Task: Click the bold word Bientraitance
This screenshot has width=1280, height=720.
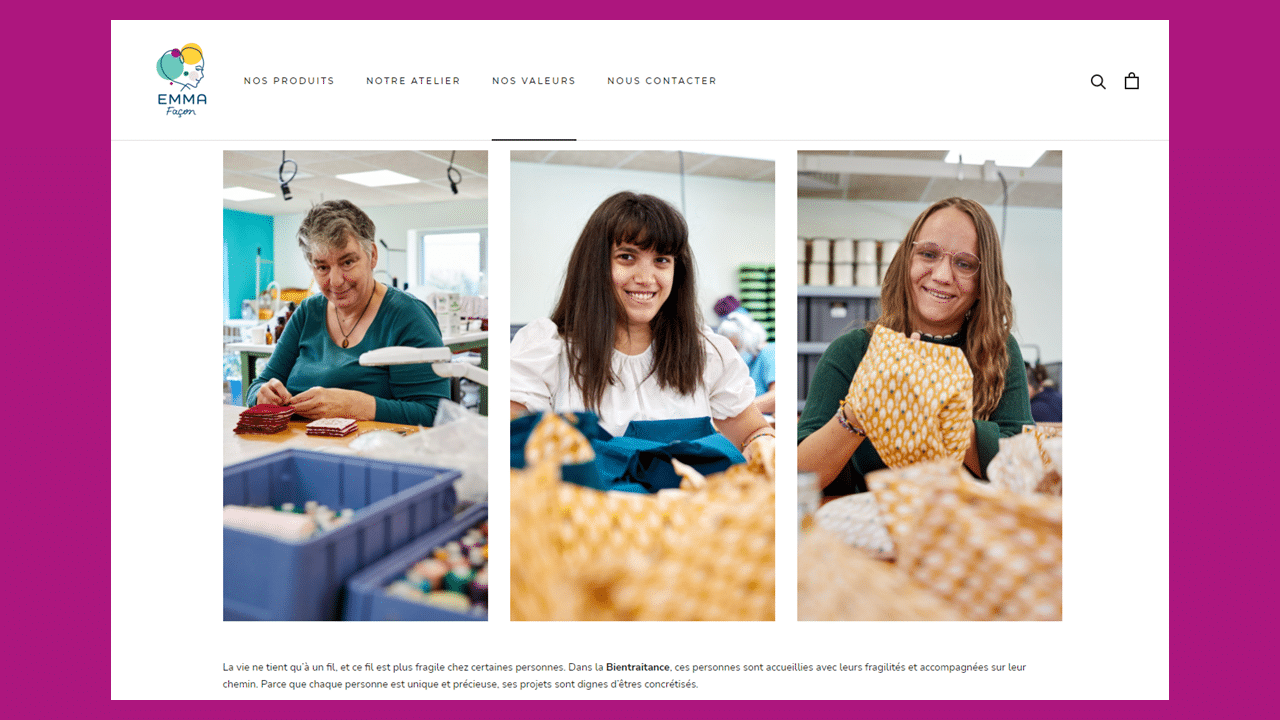Action: point(637,667)
